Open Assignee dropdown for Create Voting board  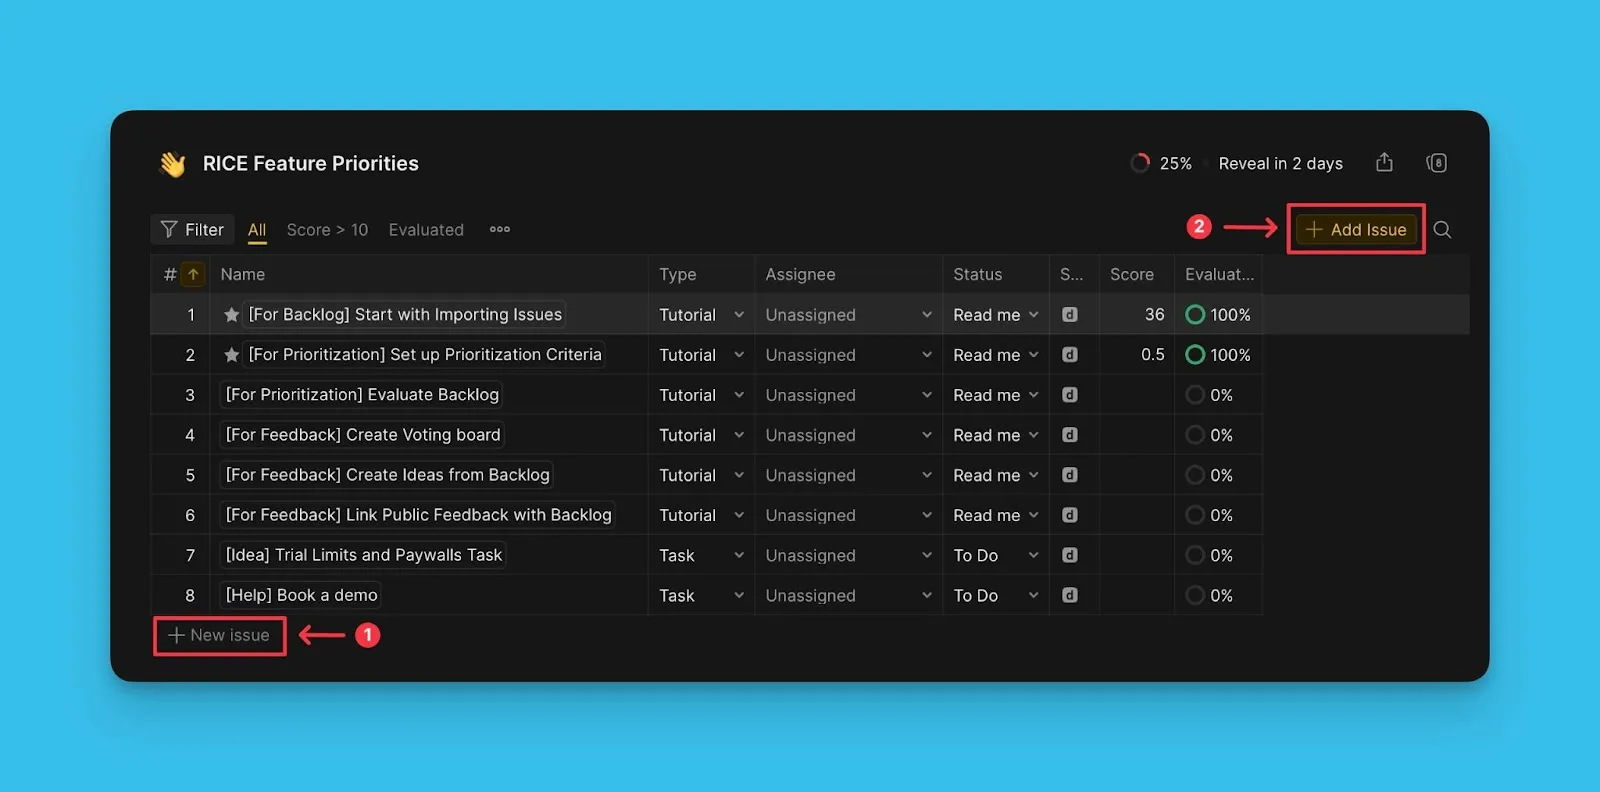pyautogui.click(x=926, y=435)
